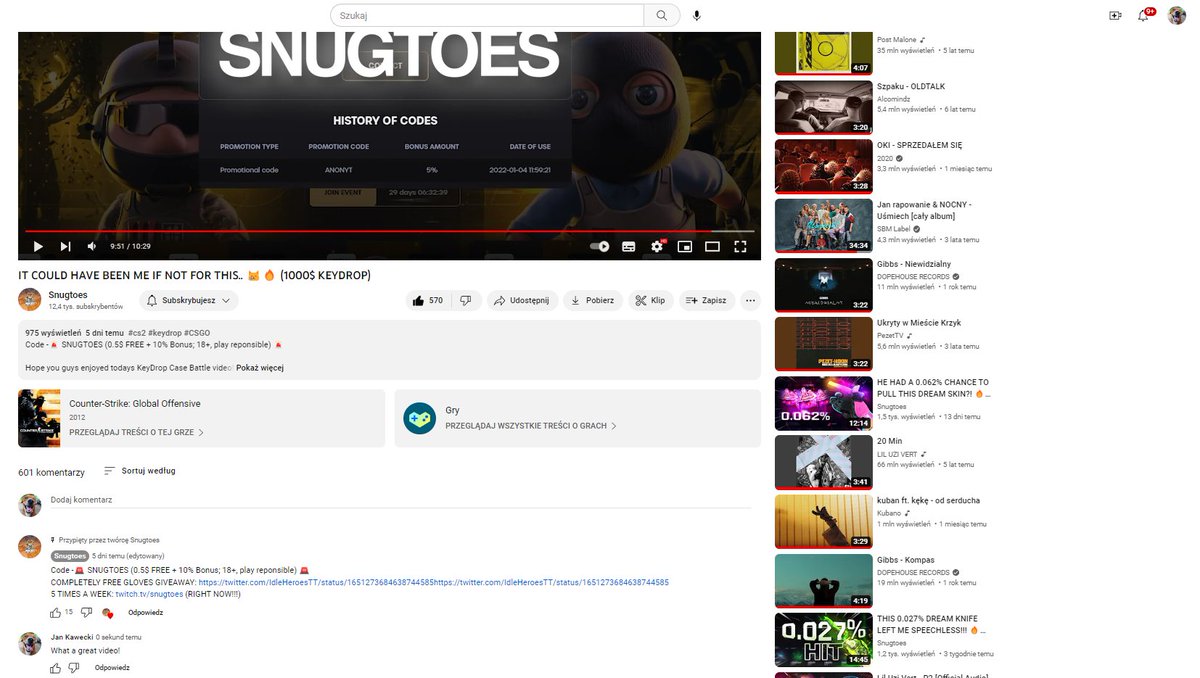Save video with Zapisz button
This screenshot has width=1200, height=678.
tap(707, 300)
